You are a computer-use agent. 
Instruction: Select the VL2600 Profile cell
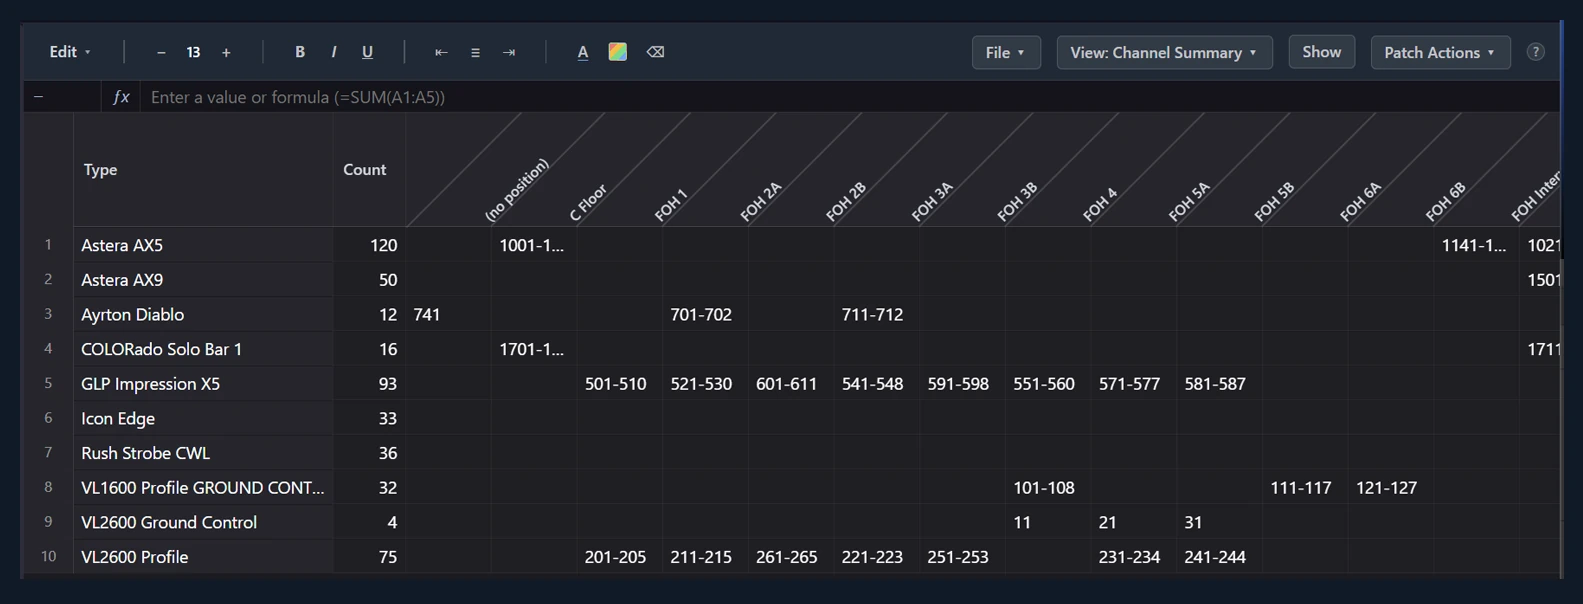[203, 557]
